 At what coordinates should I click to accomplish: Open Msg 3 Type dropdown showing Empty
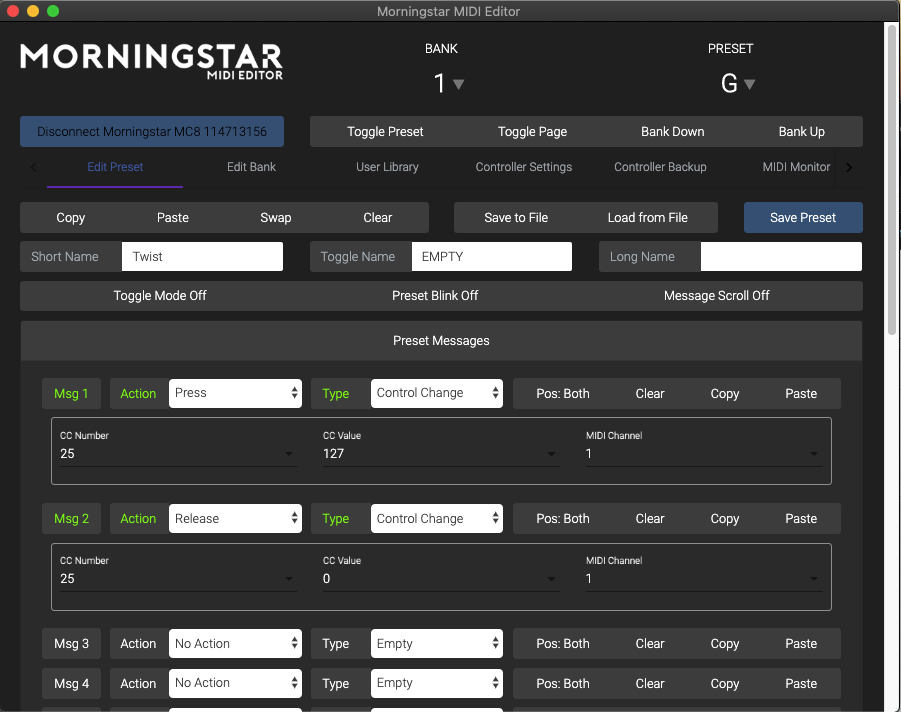pos(437,644)
